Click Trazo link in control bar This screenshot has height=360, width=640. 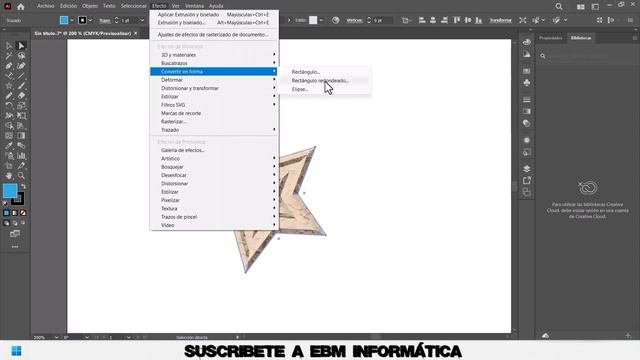point(104,20)
